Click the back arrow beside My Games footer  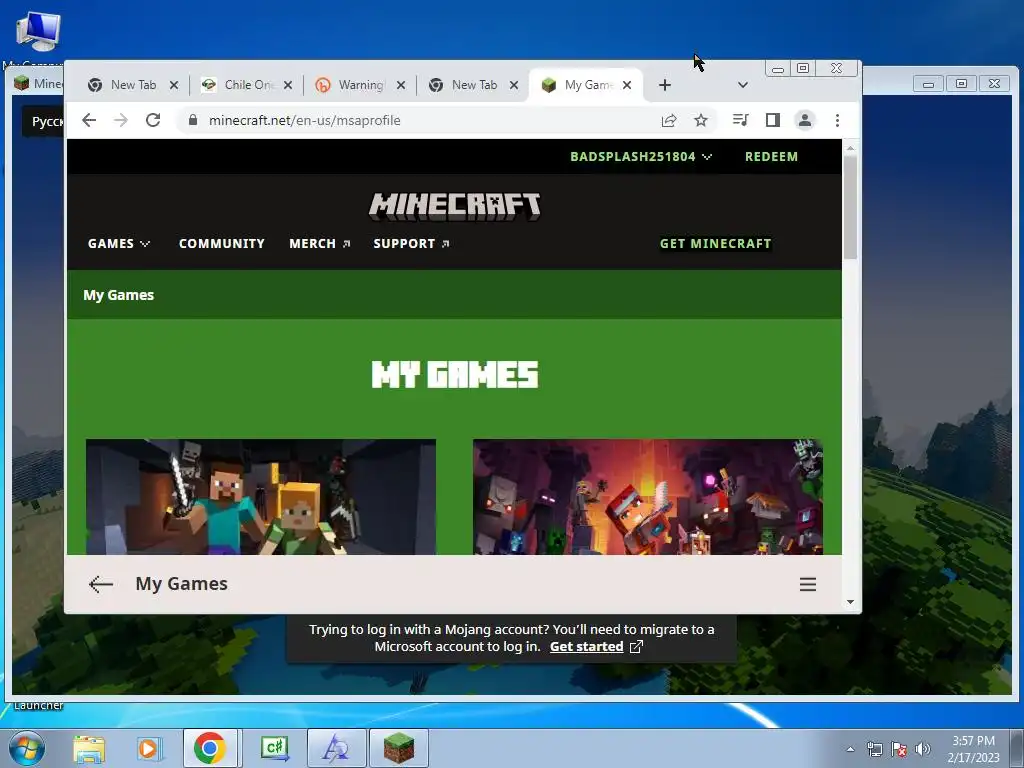(101, 584)
